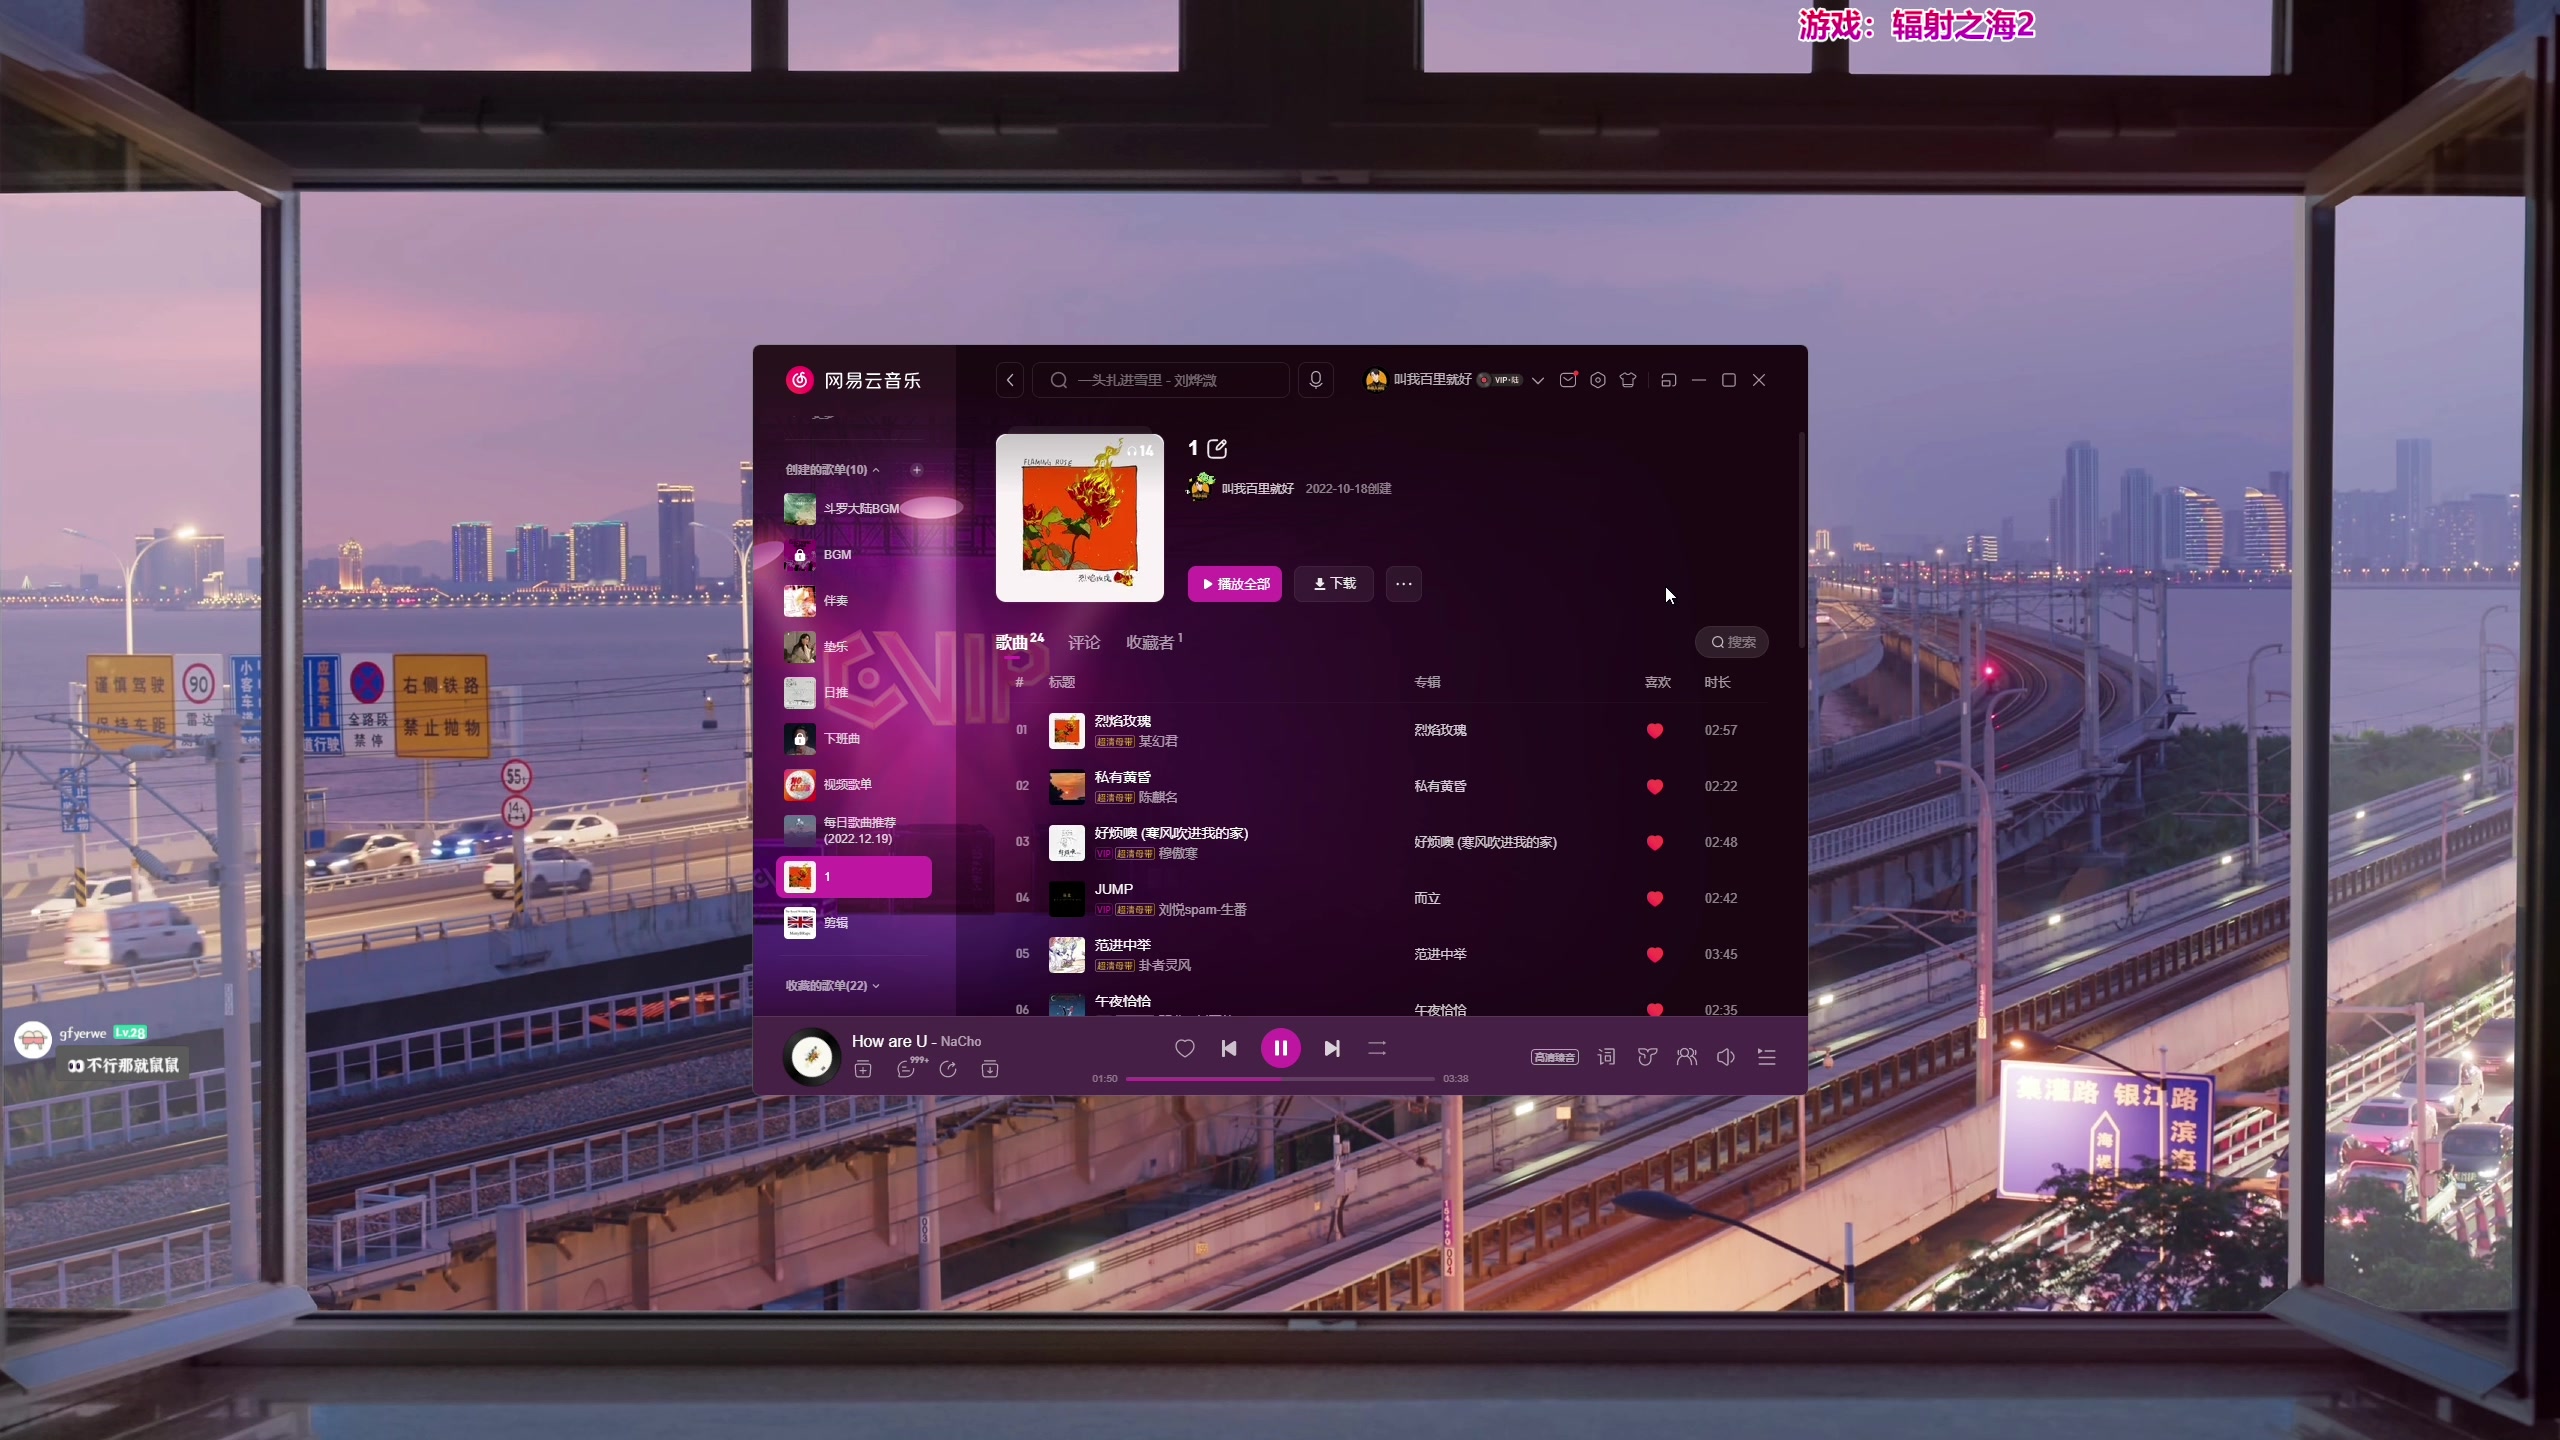Click the 下载 button
Viewport: 2560px width, 1440px height.
tap(1334, 584)
